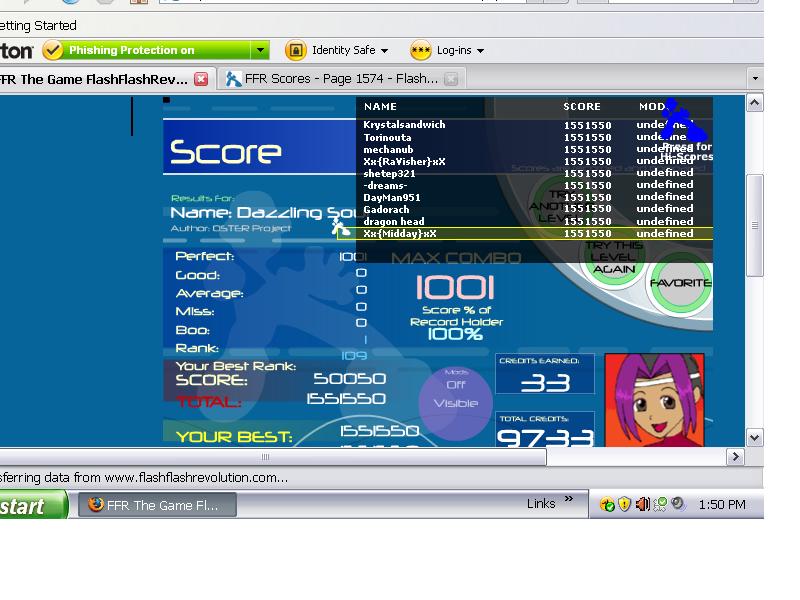Switch to FFR Scores Page 1574 tab

click(x=339, y=79)
